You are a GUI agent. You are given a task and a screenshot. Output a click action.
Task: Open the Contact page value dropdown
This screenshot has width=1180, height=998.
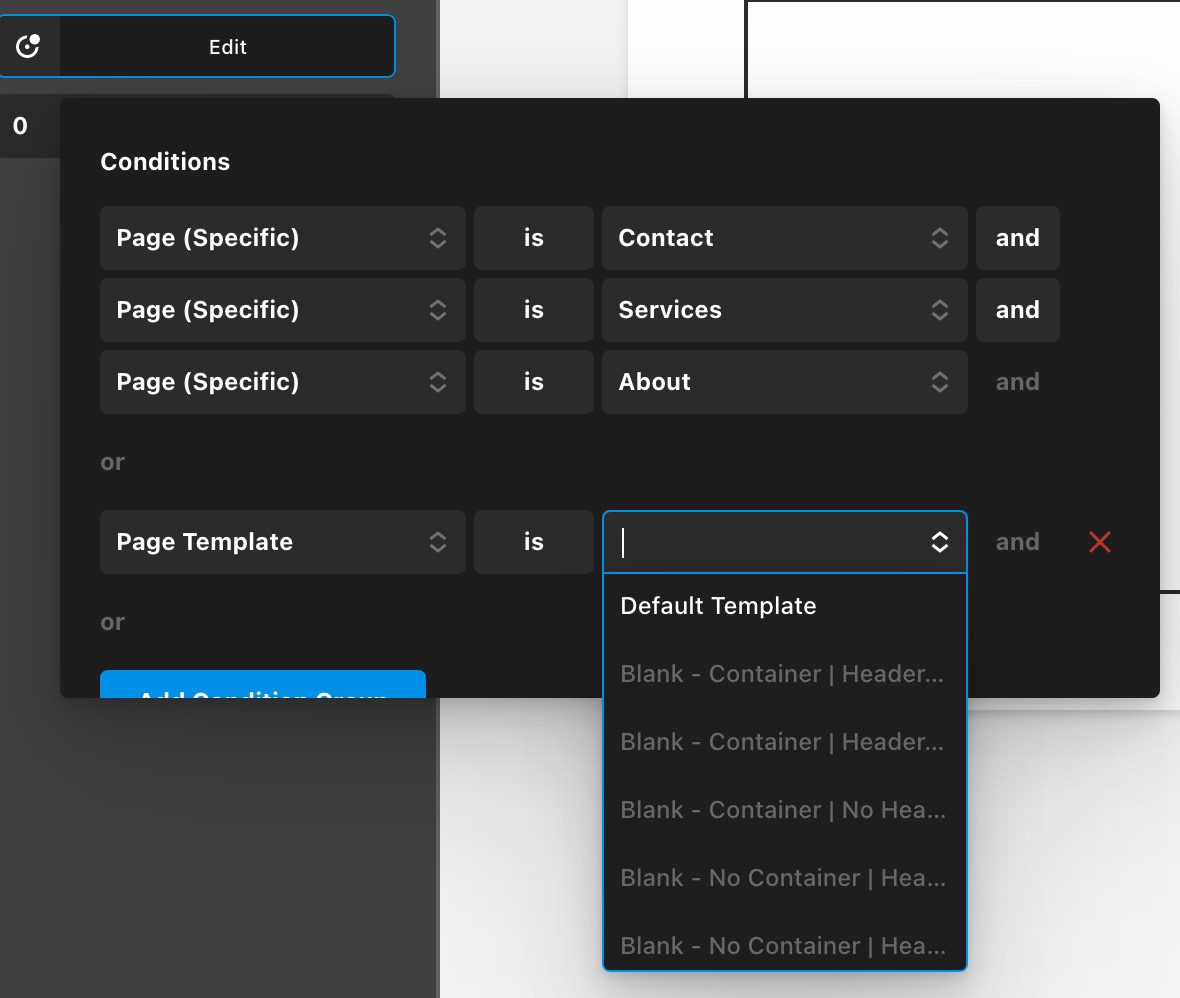tap(784, 238)
